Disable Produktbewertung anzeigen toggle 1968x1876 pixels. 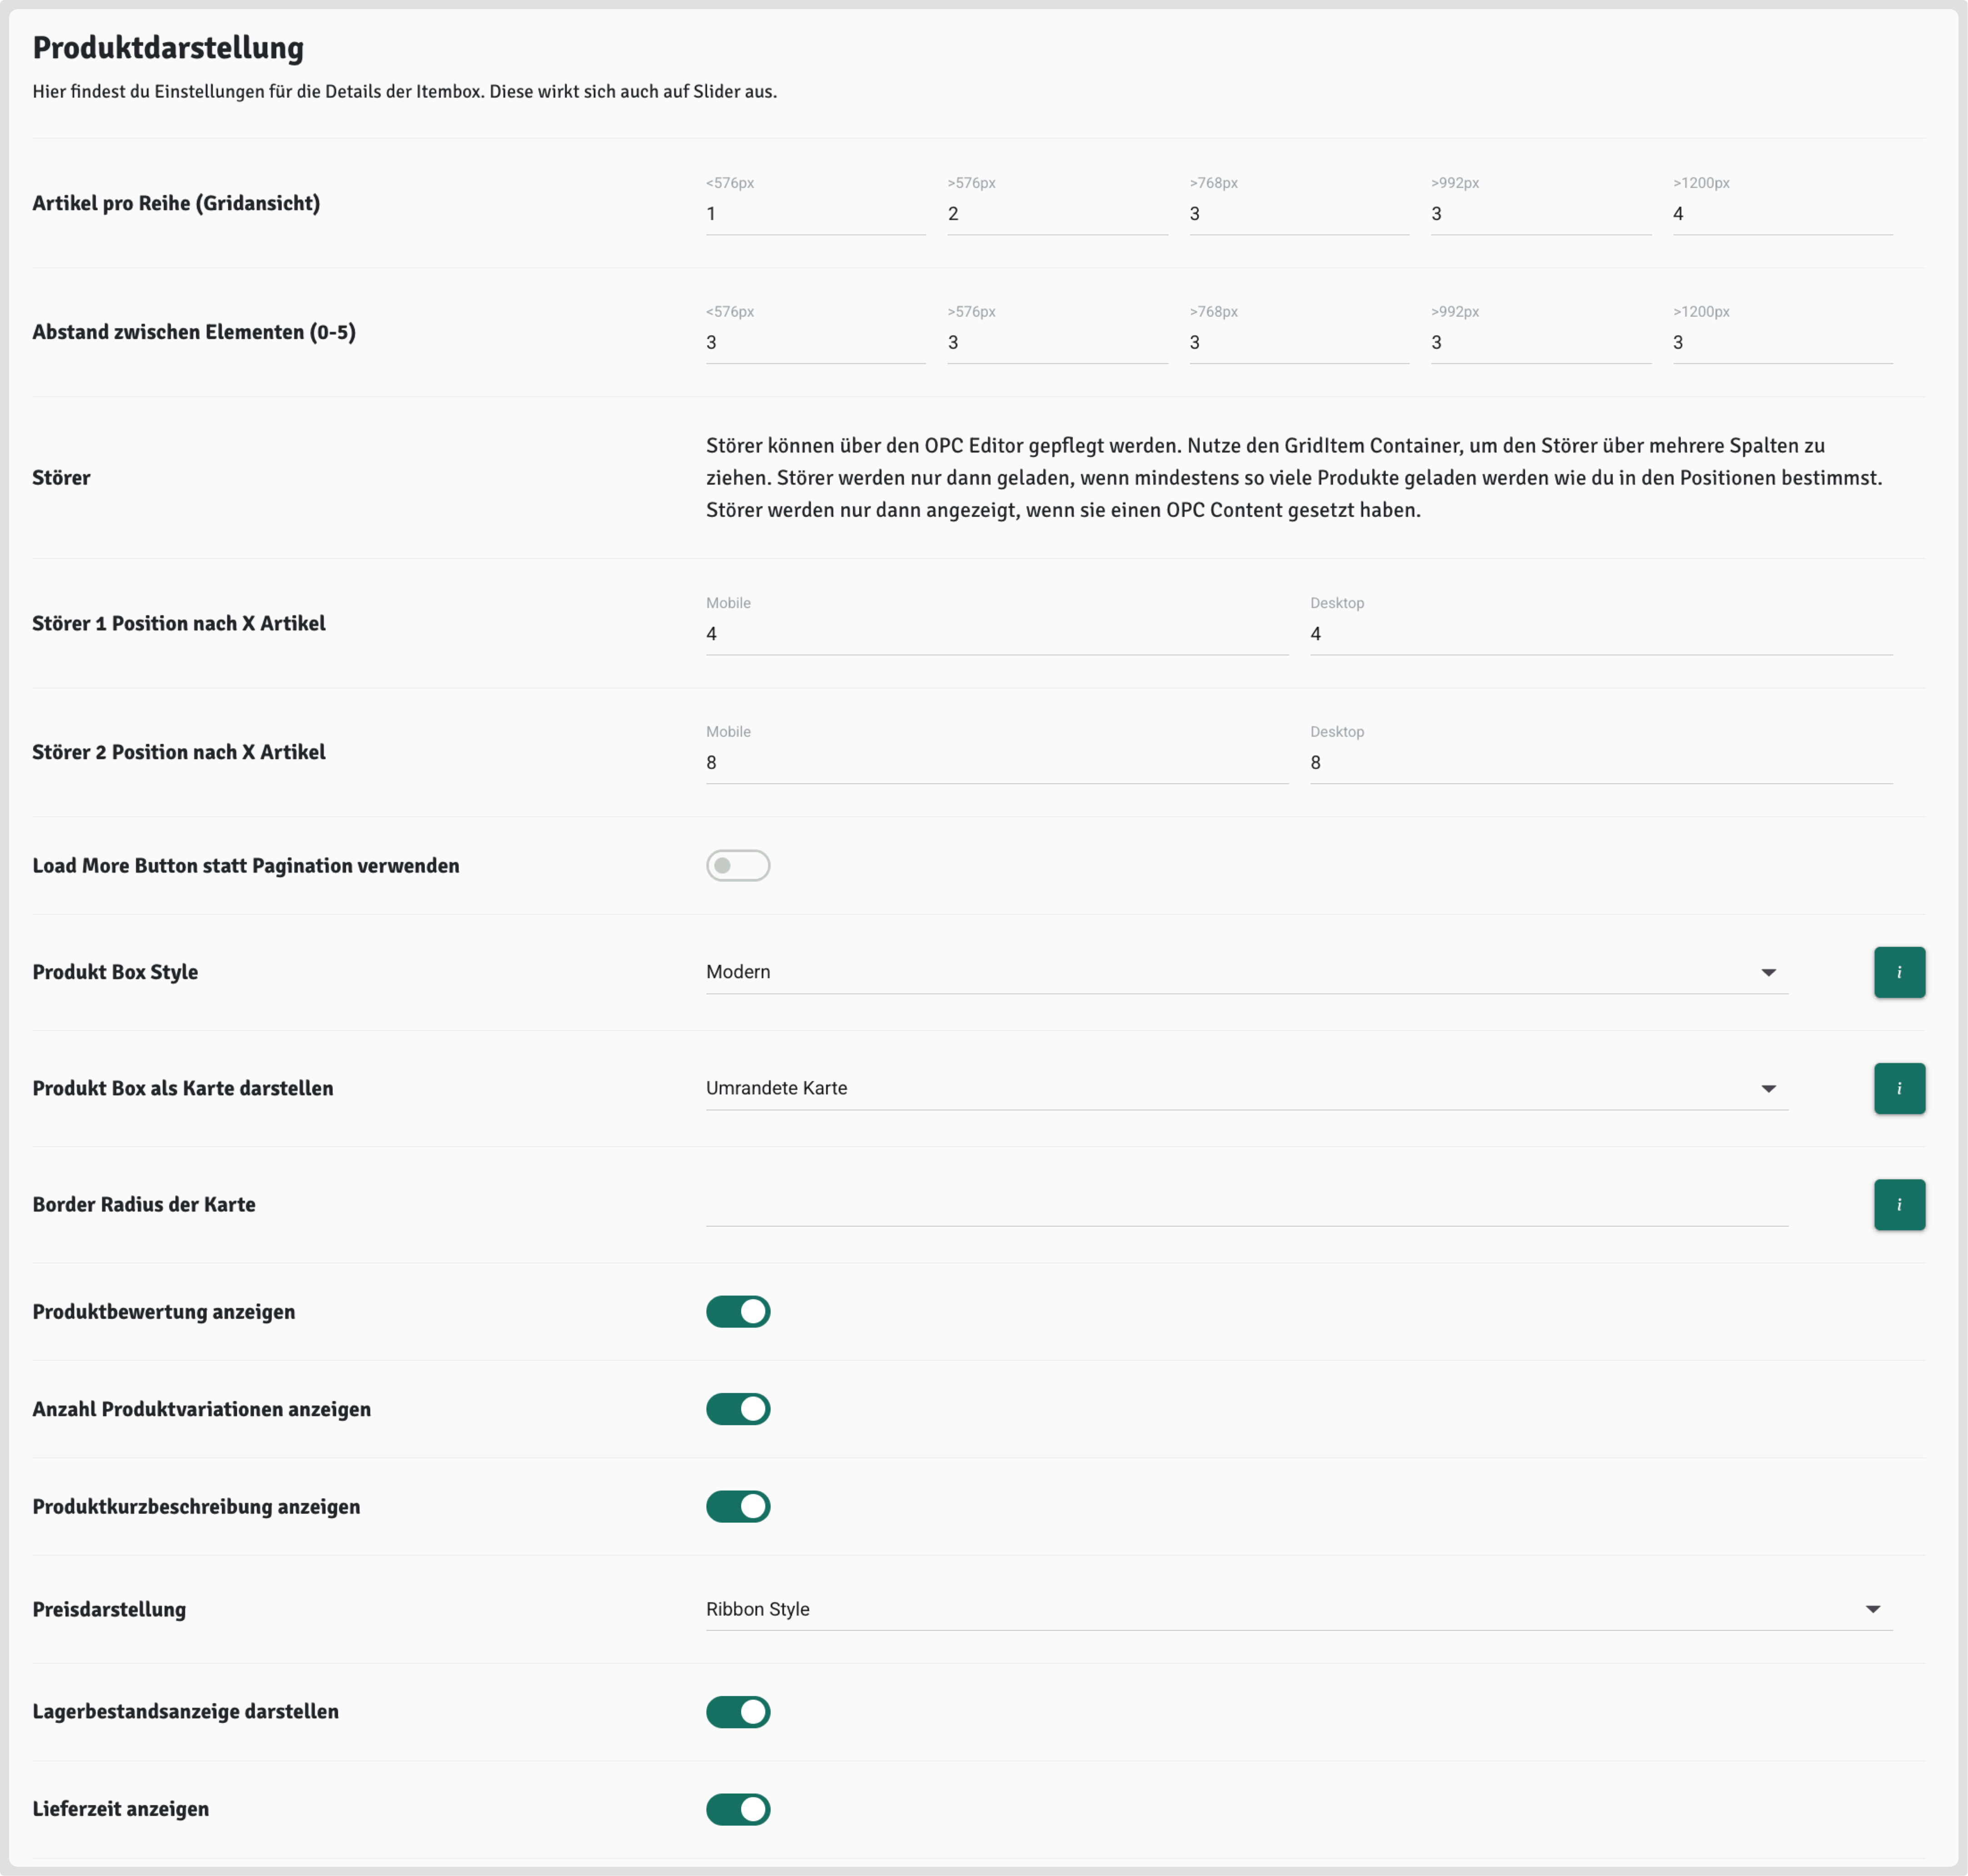point(738,1311)
